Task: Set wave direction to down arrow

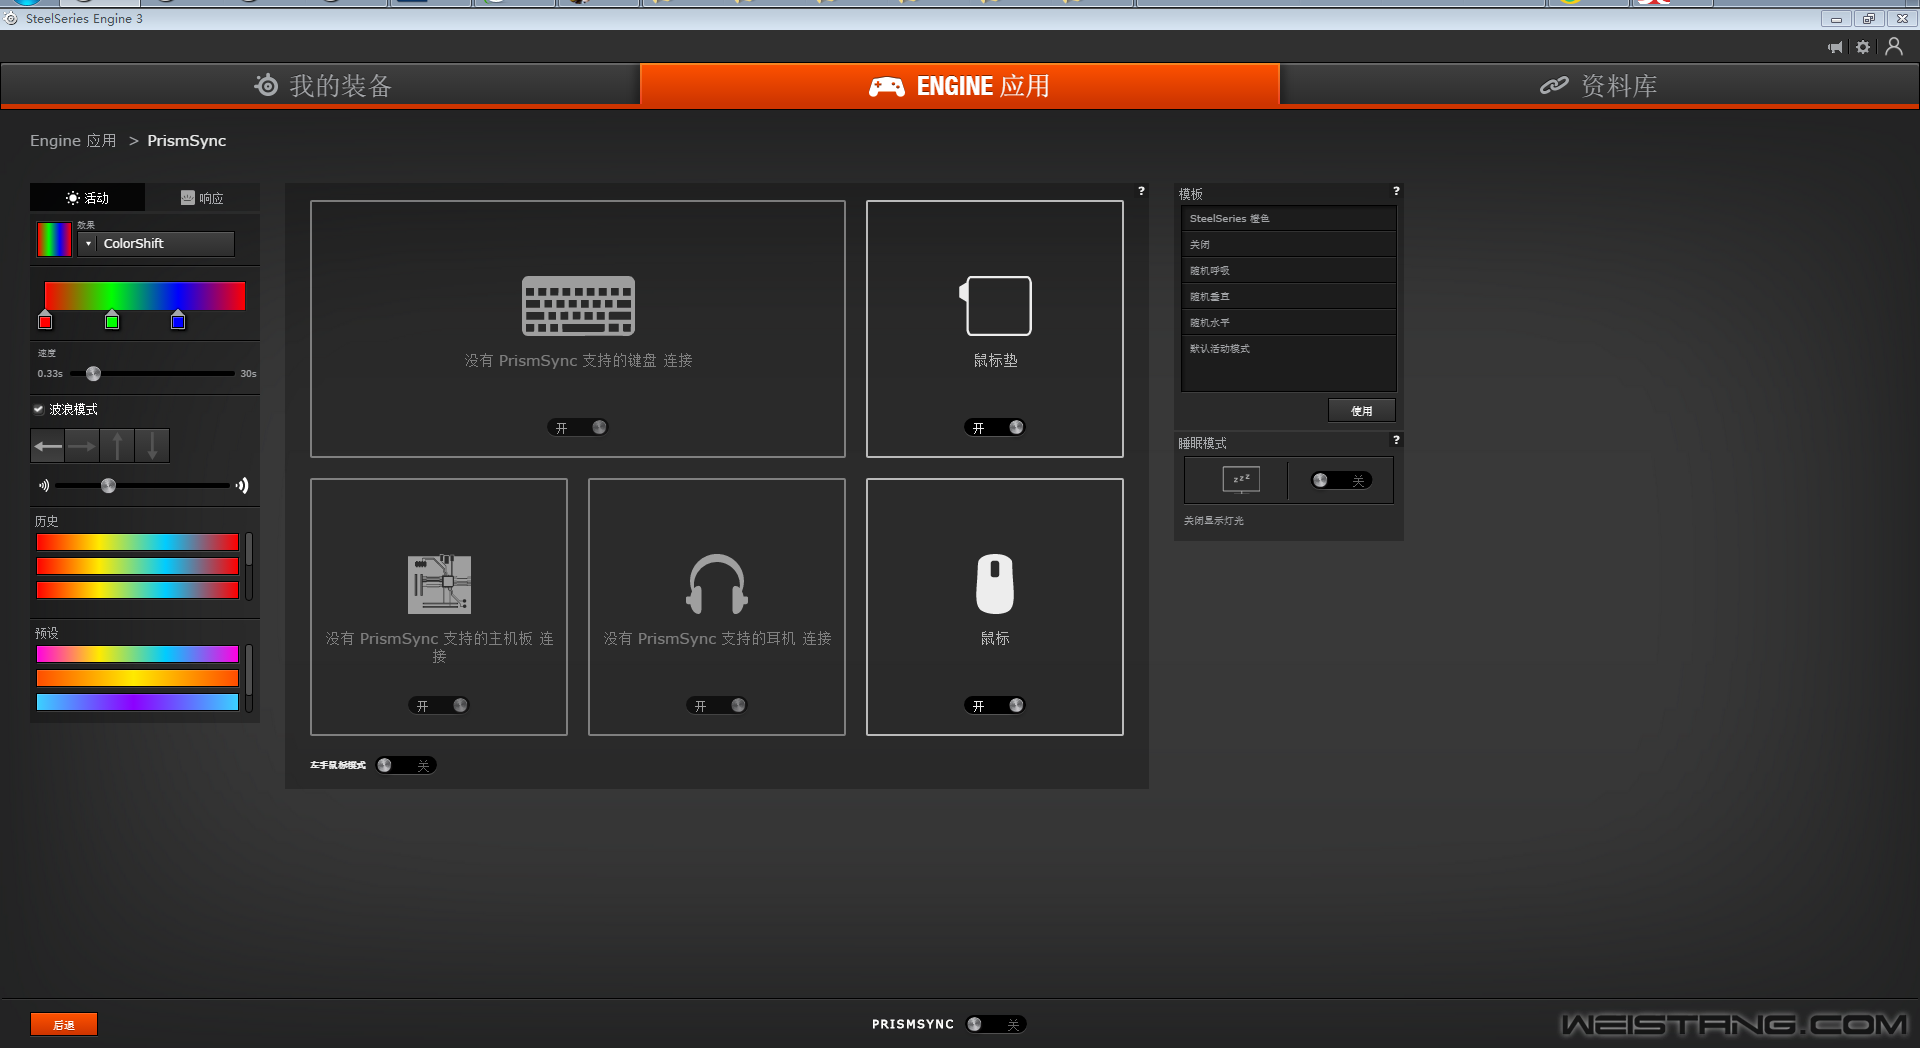Action: coord(152,446)
